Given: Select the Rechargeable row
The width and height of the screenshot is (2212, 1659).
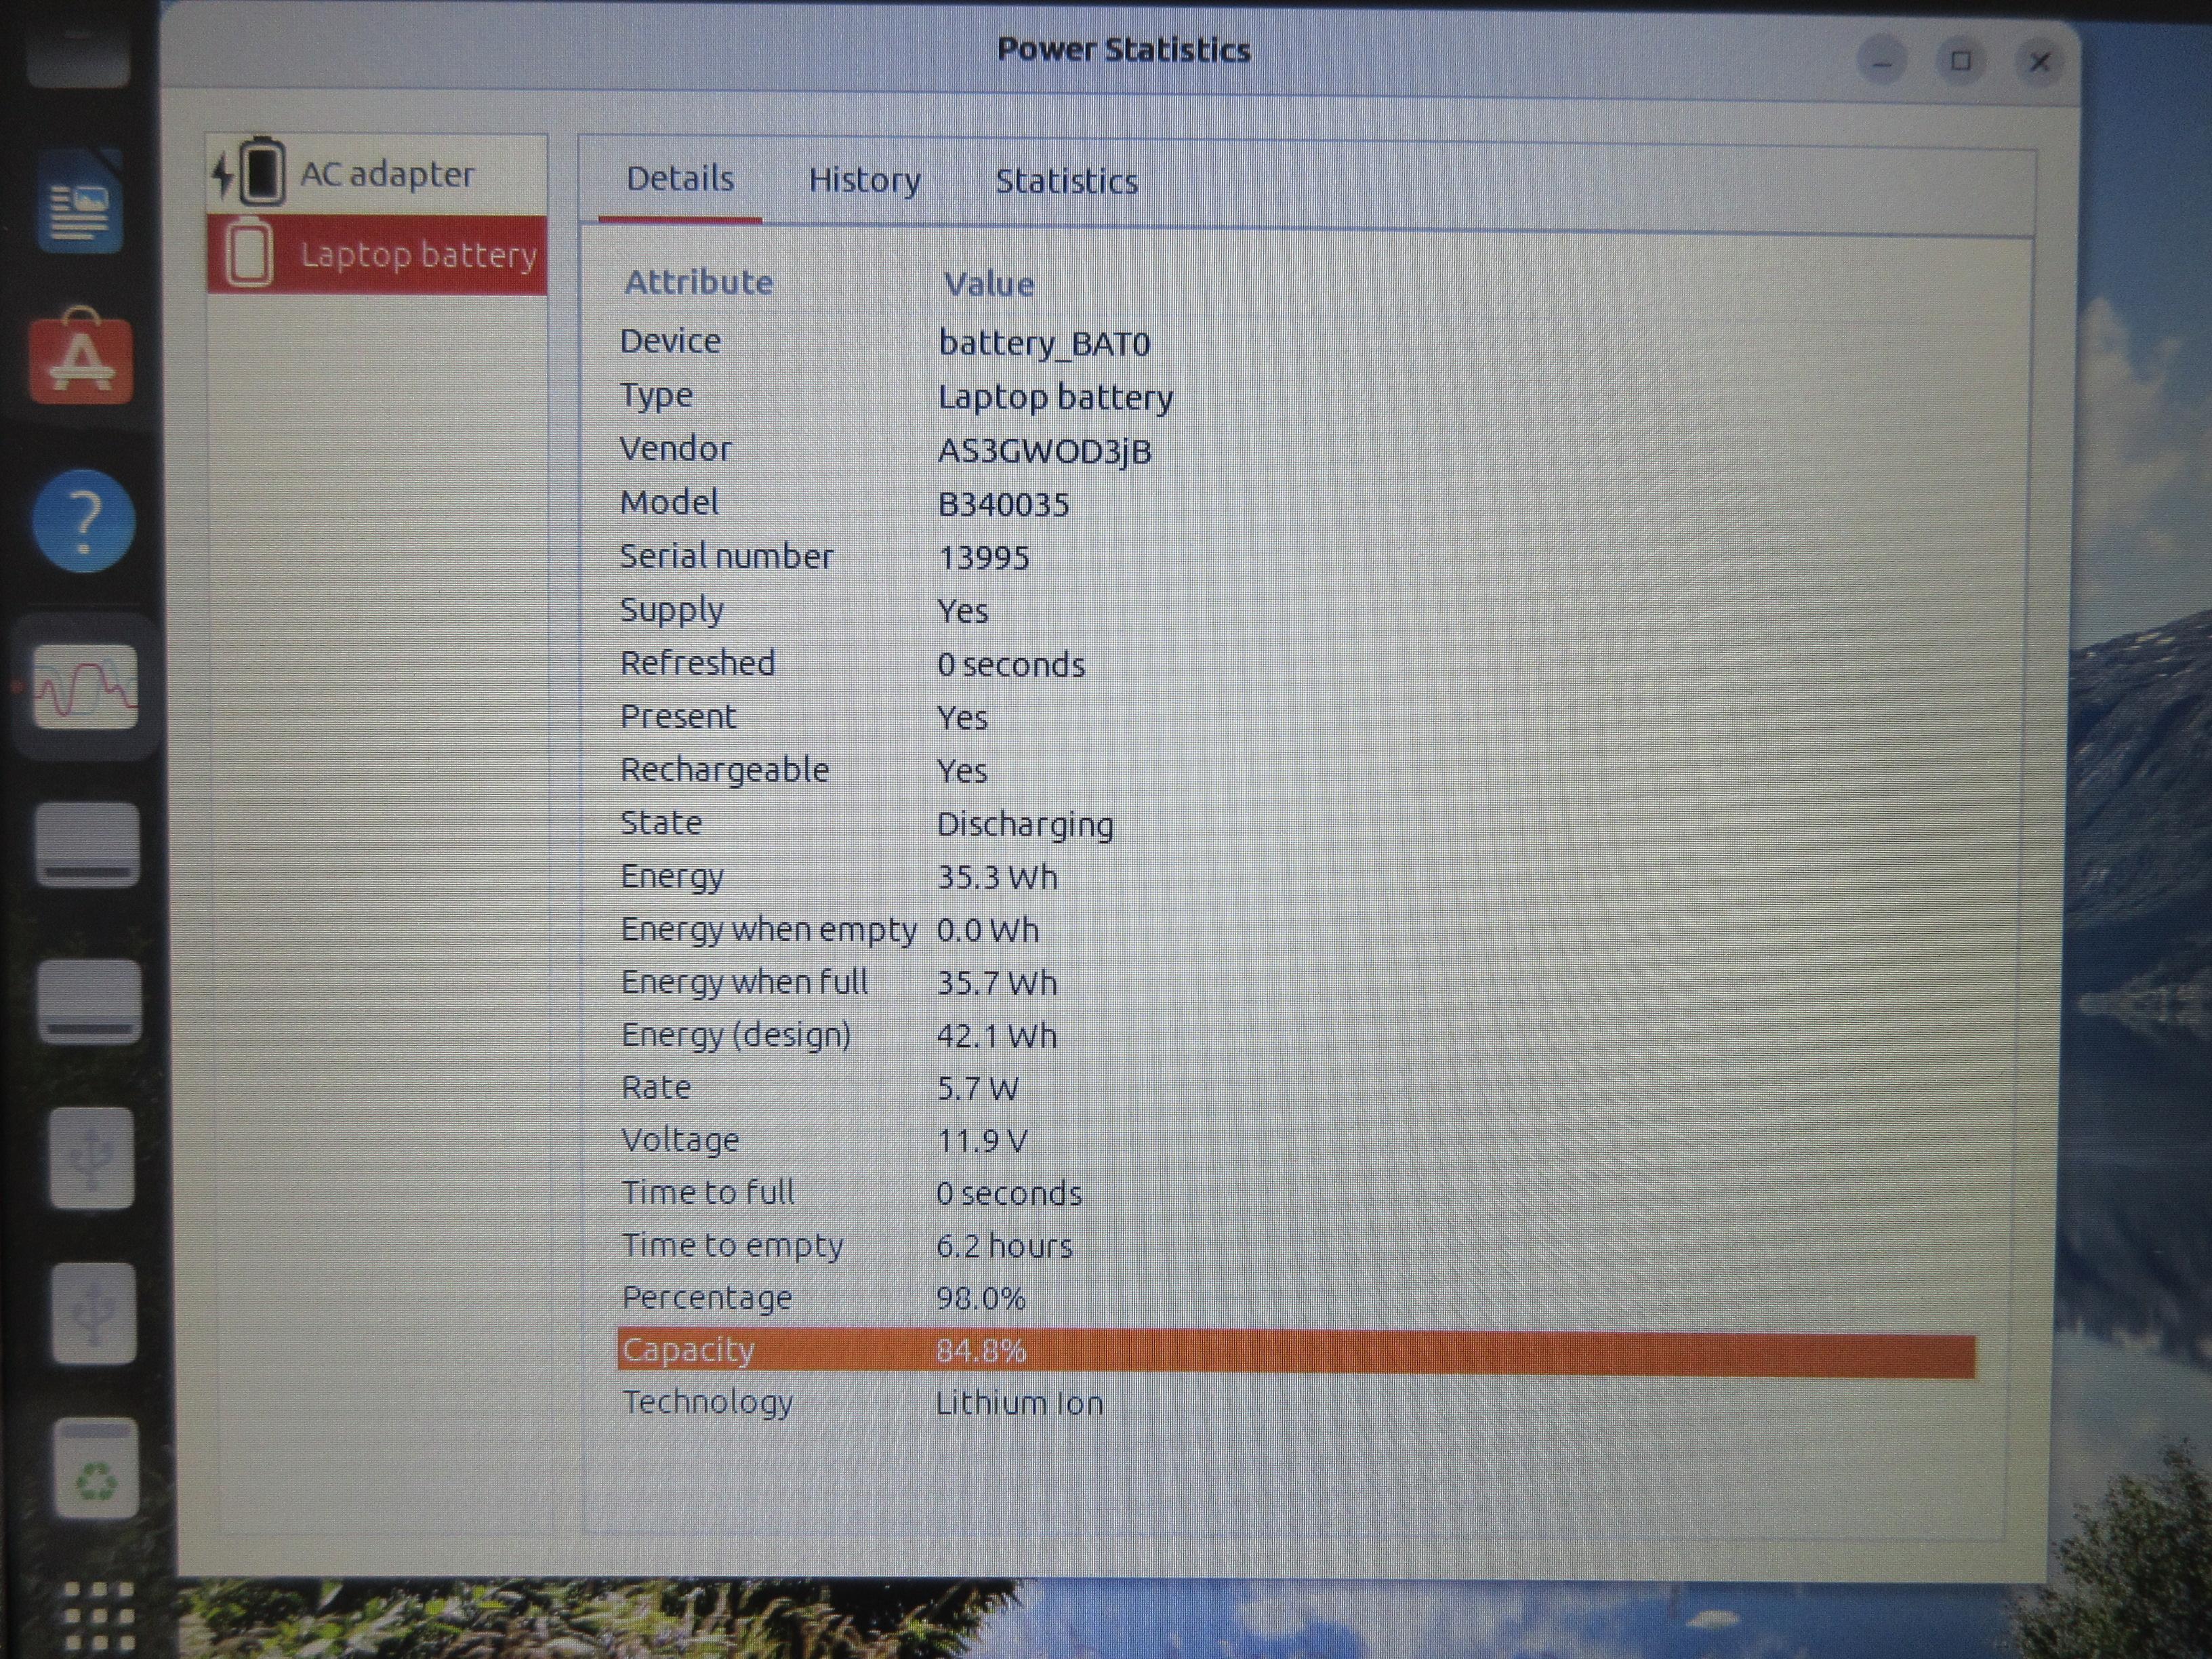Looking at the screenshot, I should (x=1296, y=771).
